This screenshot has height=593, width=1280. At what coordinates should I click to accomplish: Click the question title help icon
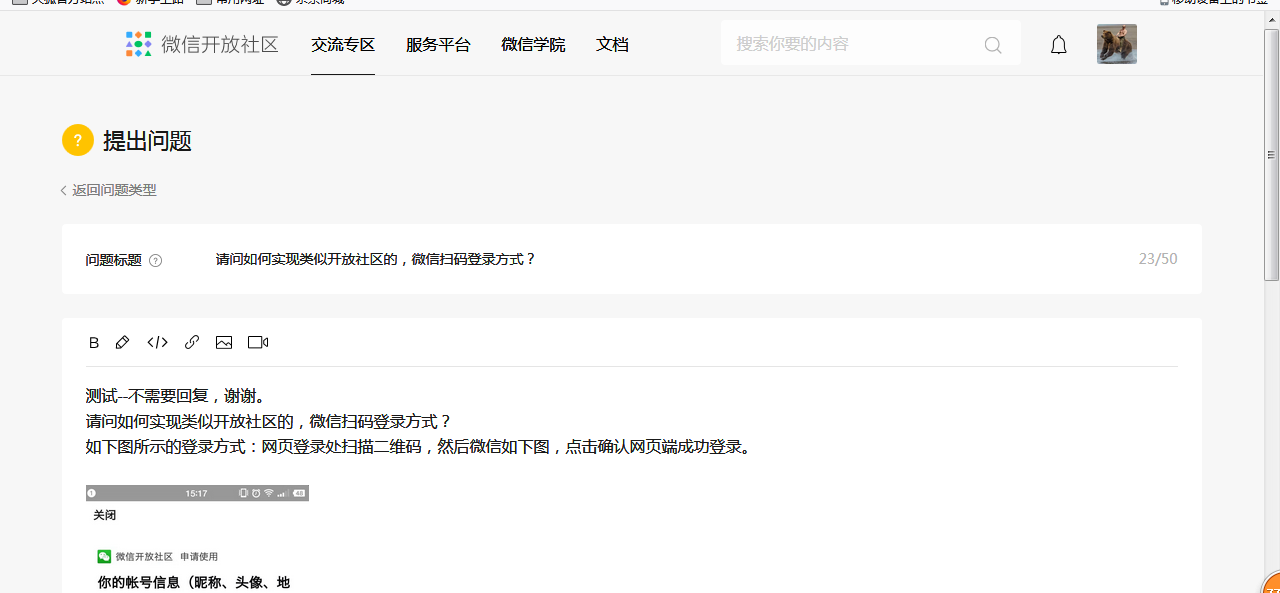point(156,261)
